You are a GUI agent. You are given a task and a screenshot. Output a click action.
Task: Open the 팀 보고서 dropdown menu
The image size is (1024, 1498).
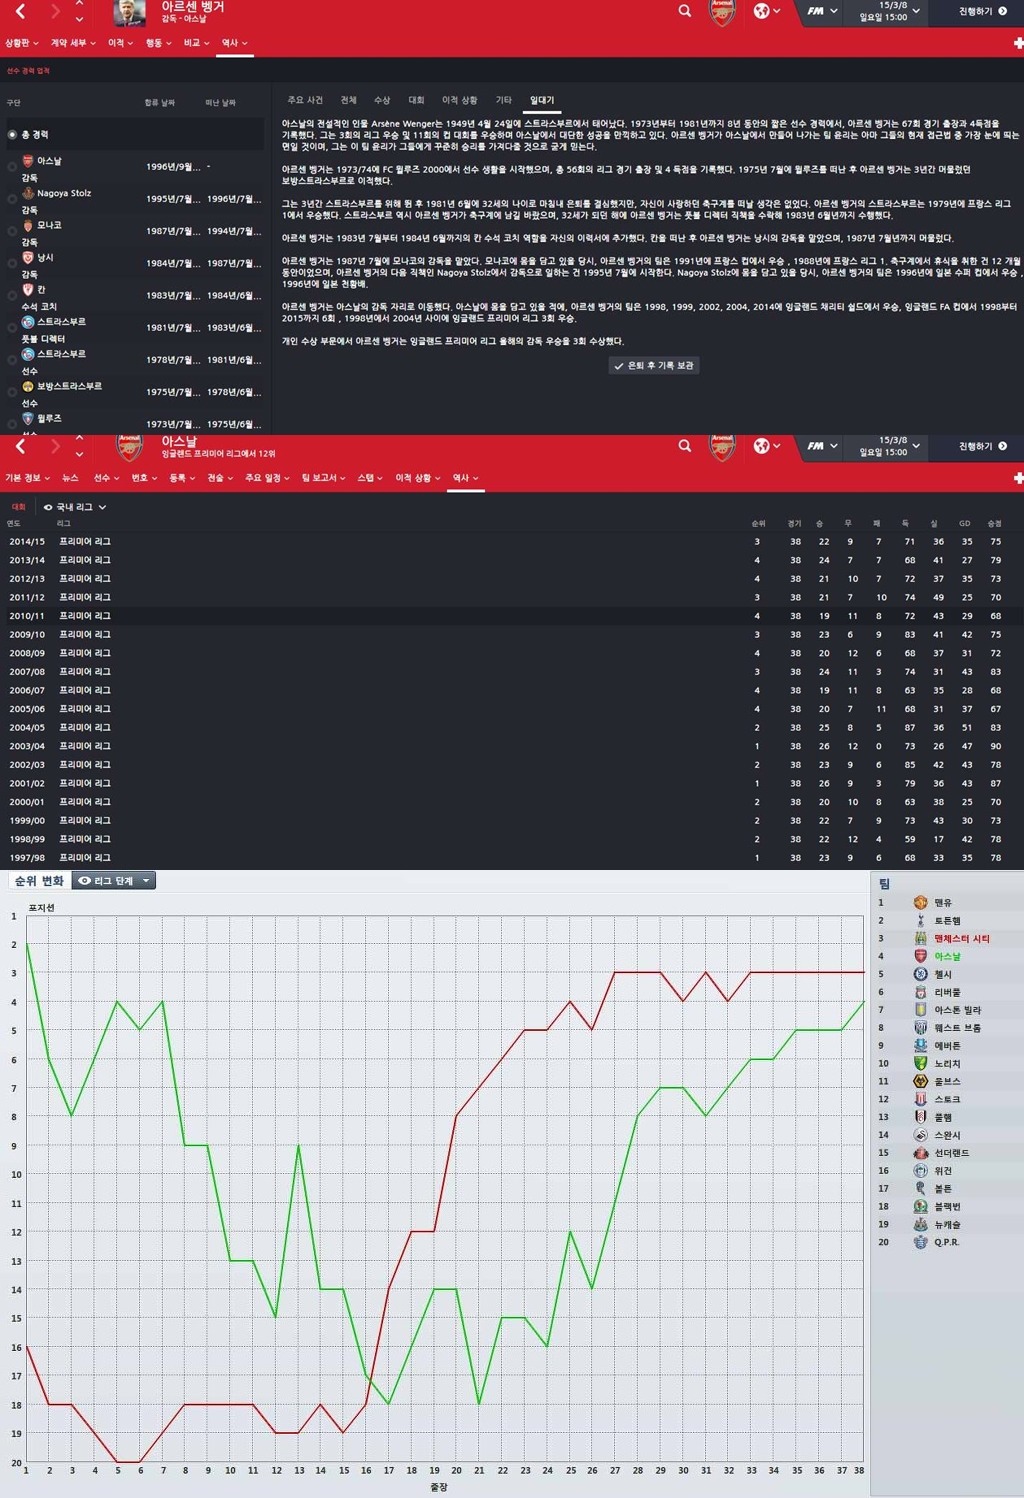coord(323,478)
